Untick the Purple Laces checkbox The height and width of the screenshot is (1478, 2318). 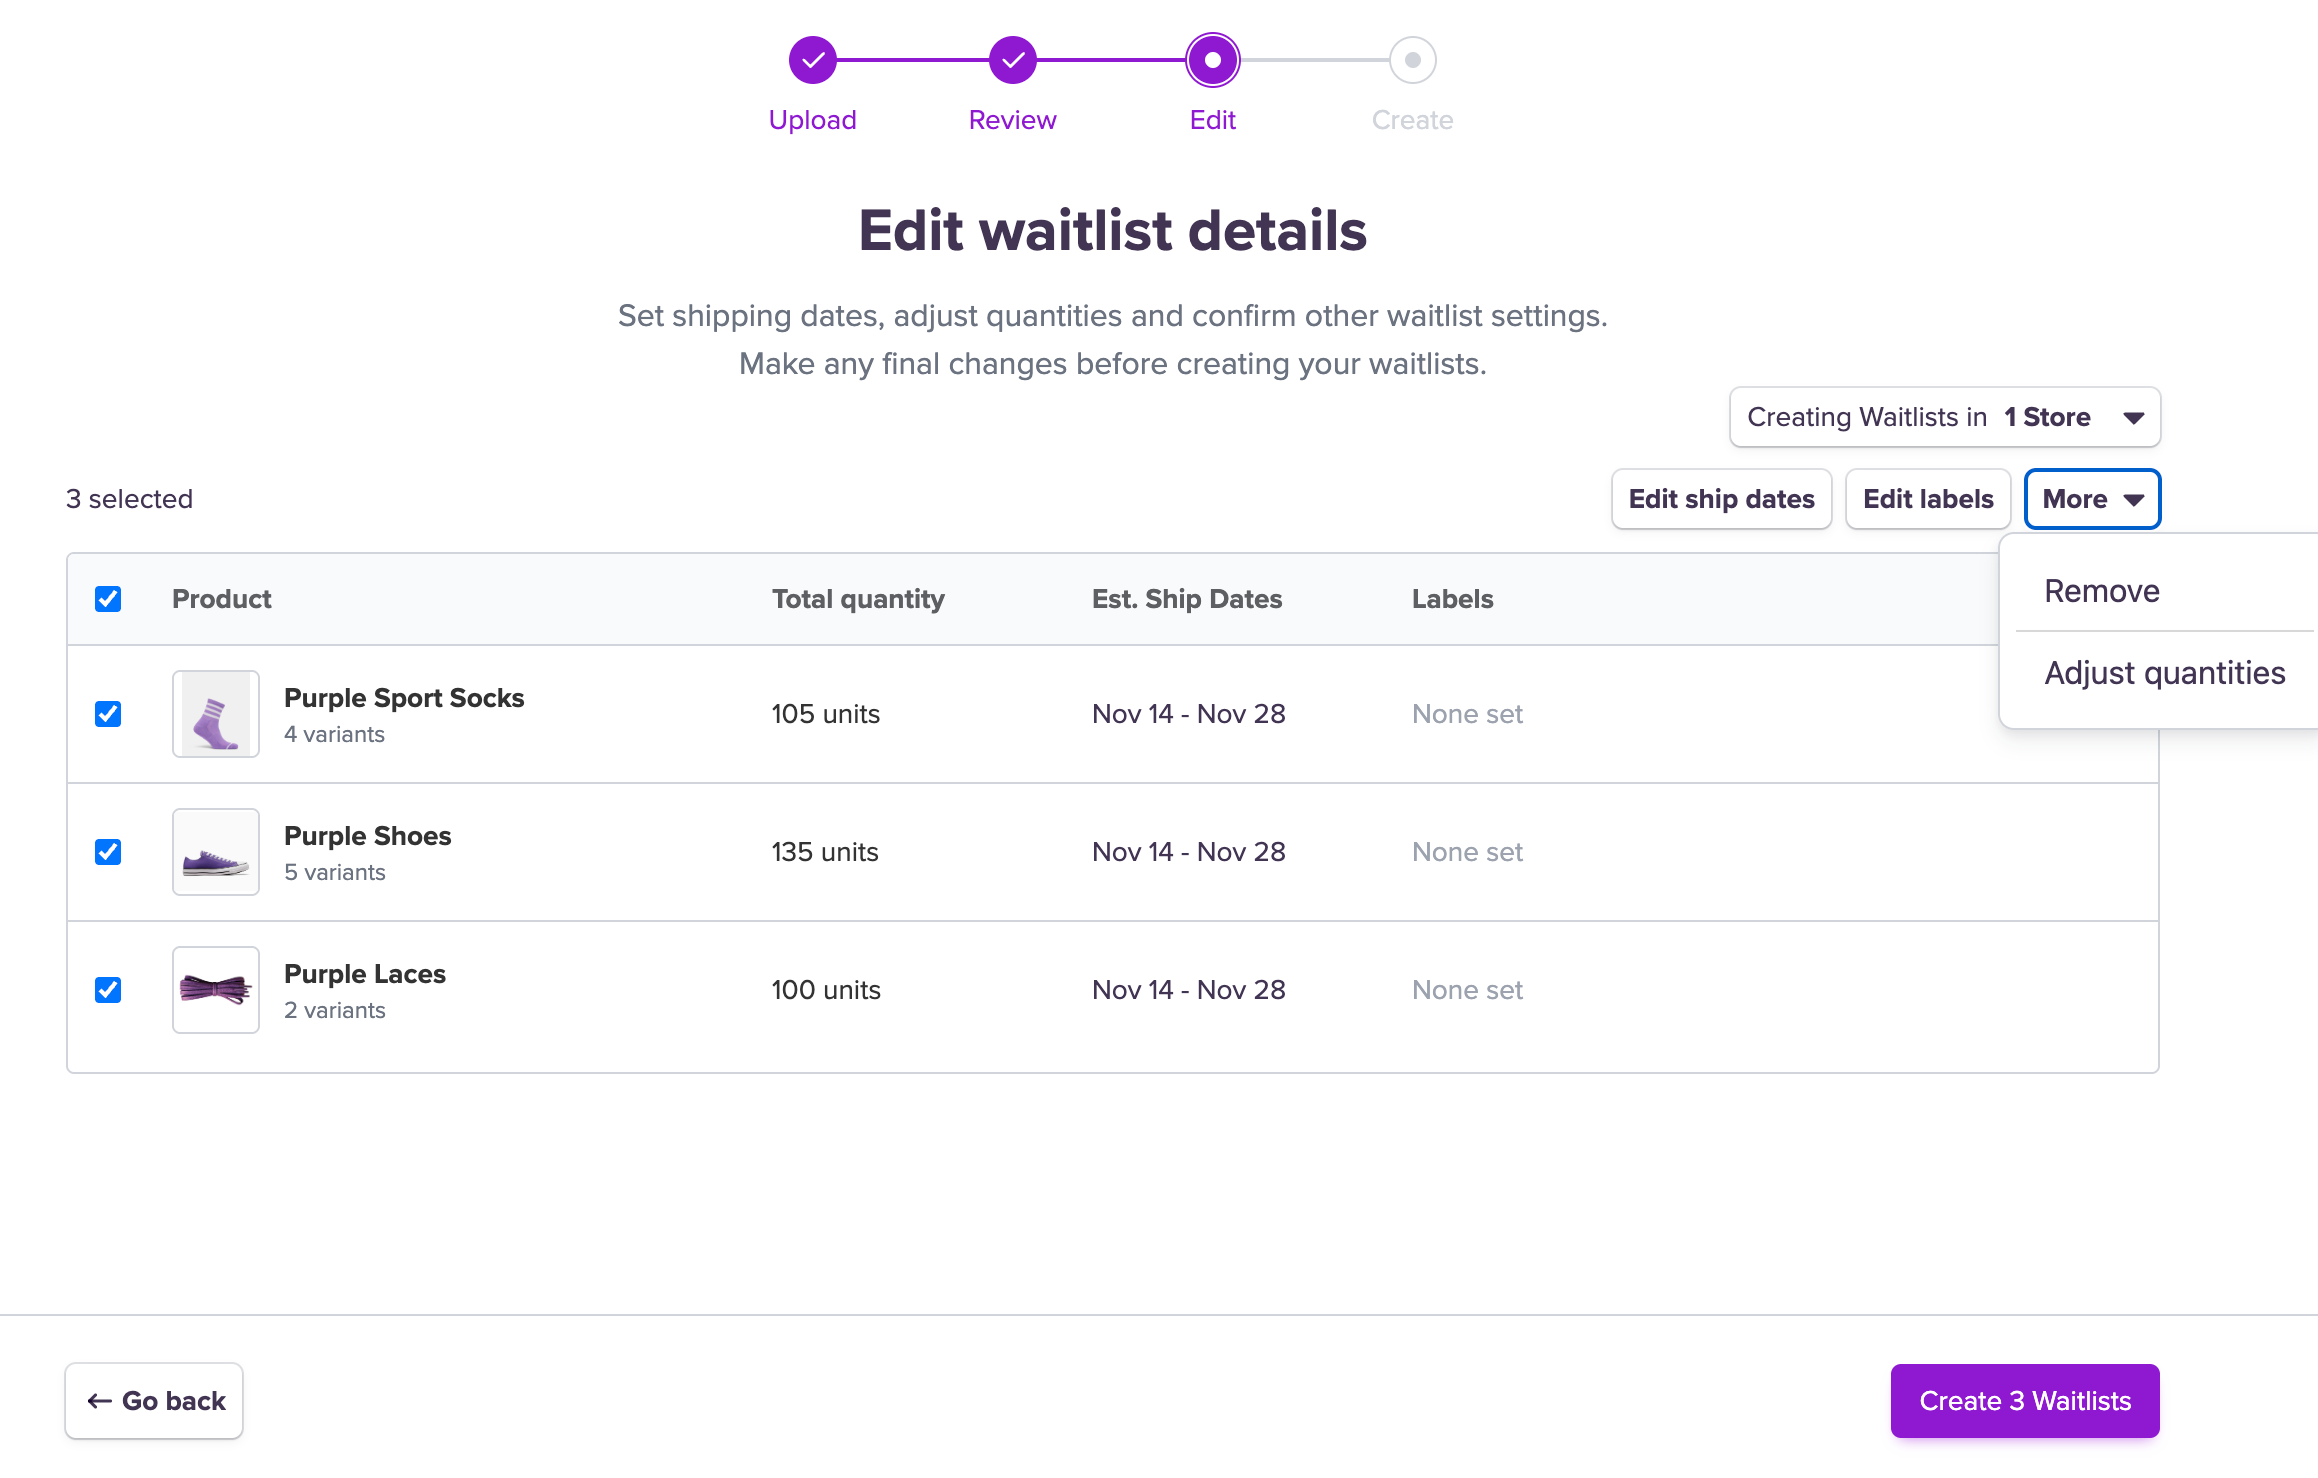point(108,990)
